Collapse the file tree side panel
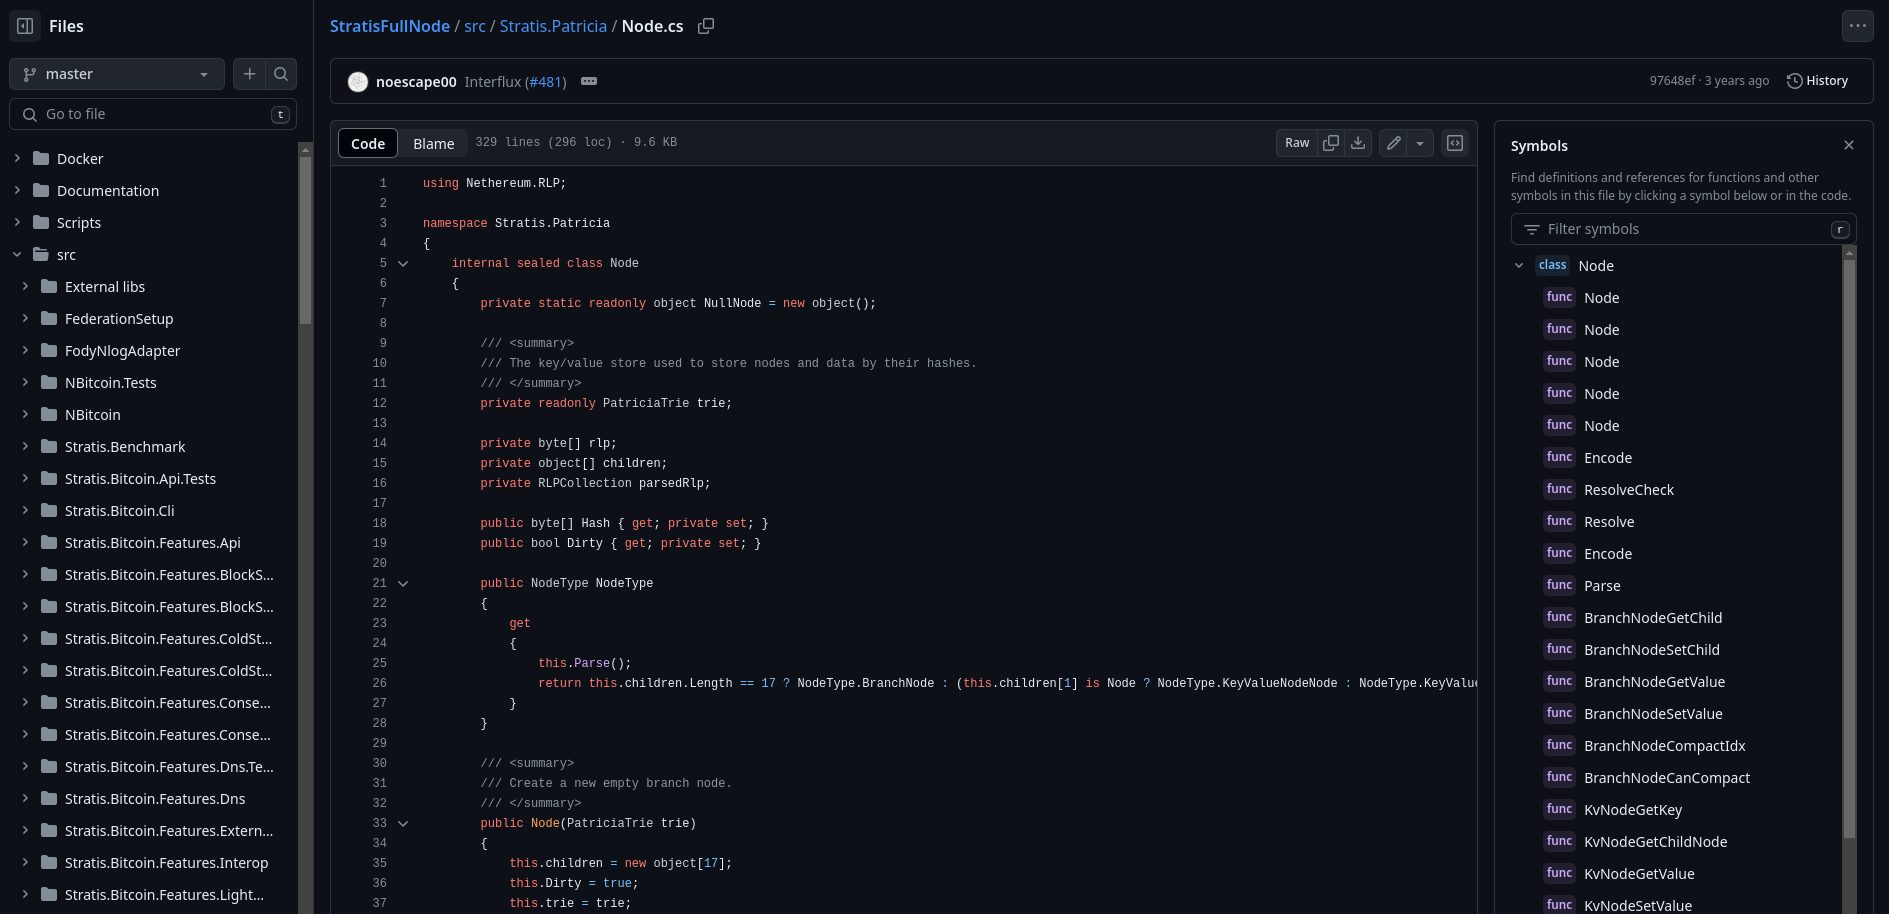This screenshot has height=914, width=1889. coord(25,26)
